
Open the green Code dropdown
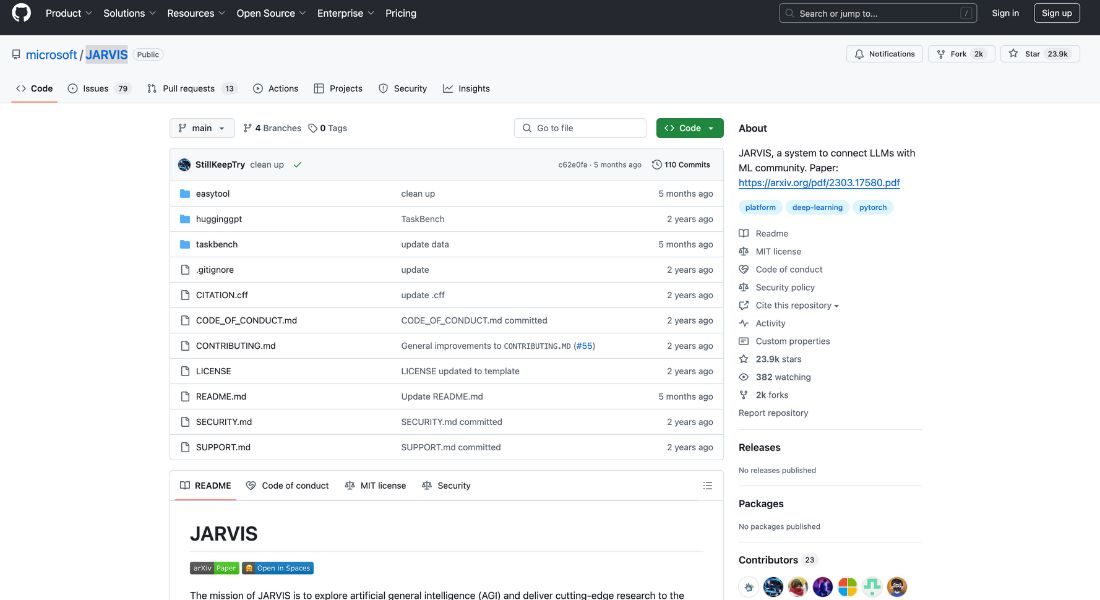689,127
